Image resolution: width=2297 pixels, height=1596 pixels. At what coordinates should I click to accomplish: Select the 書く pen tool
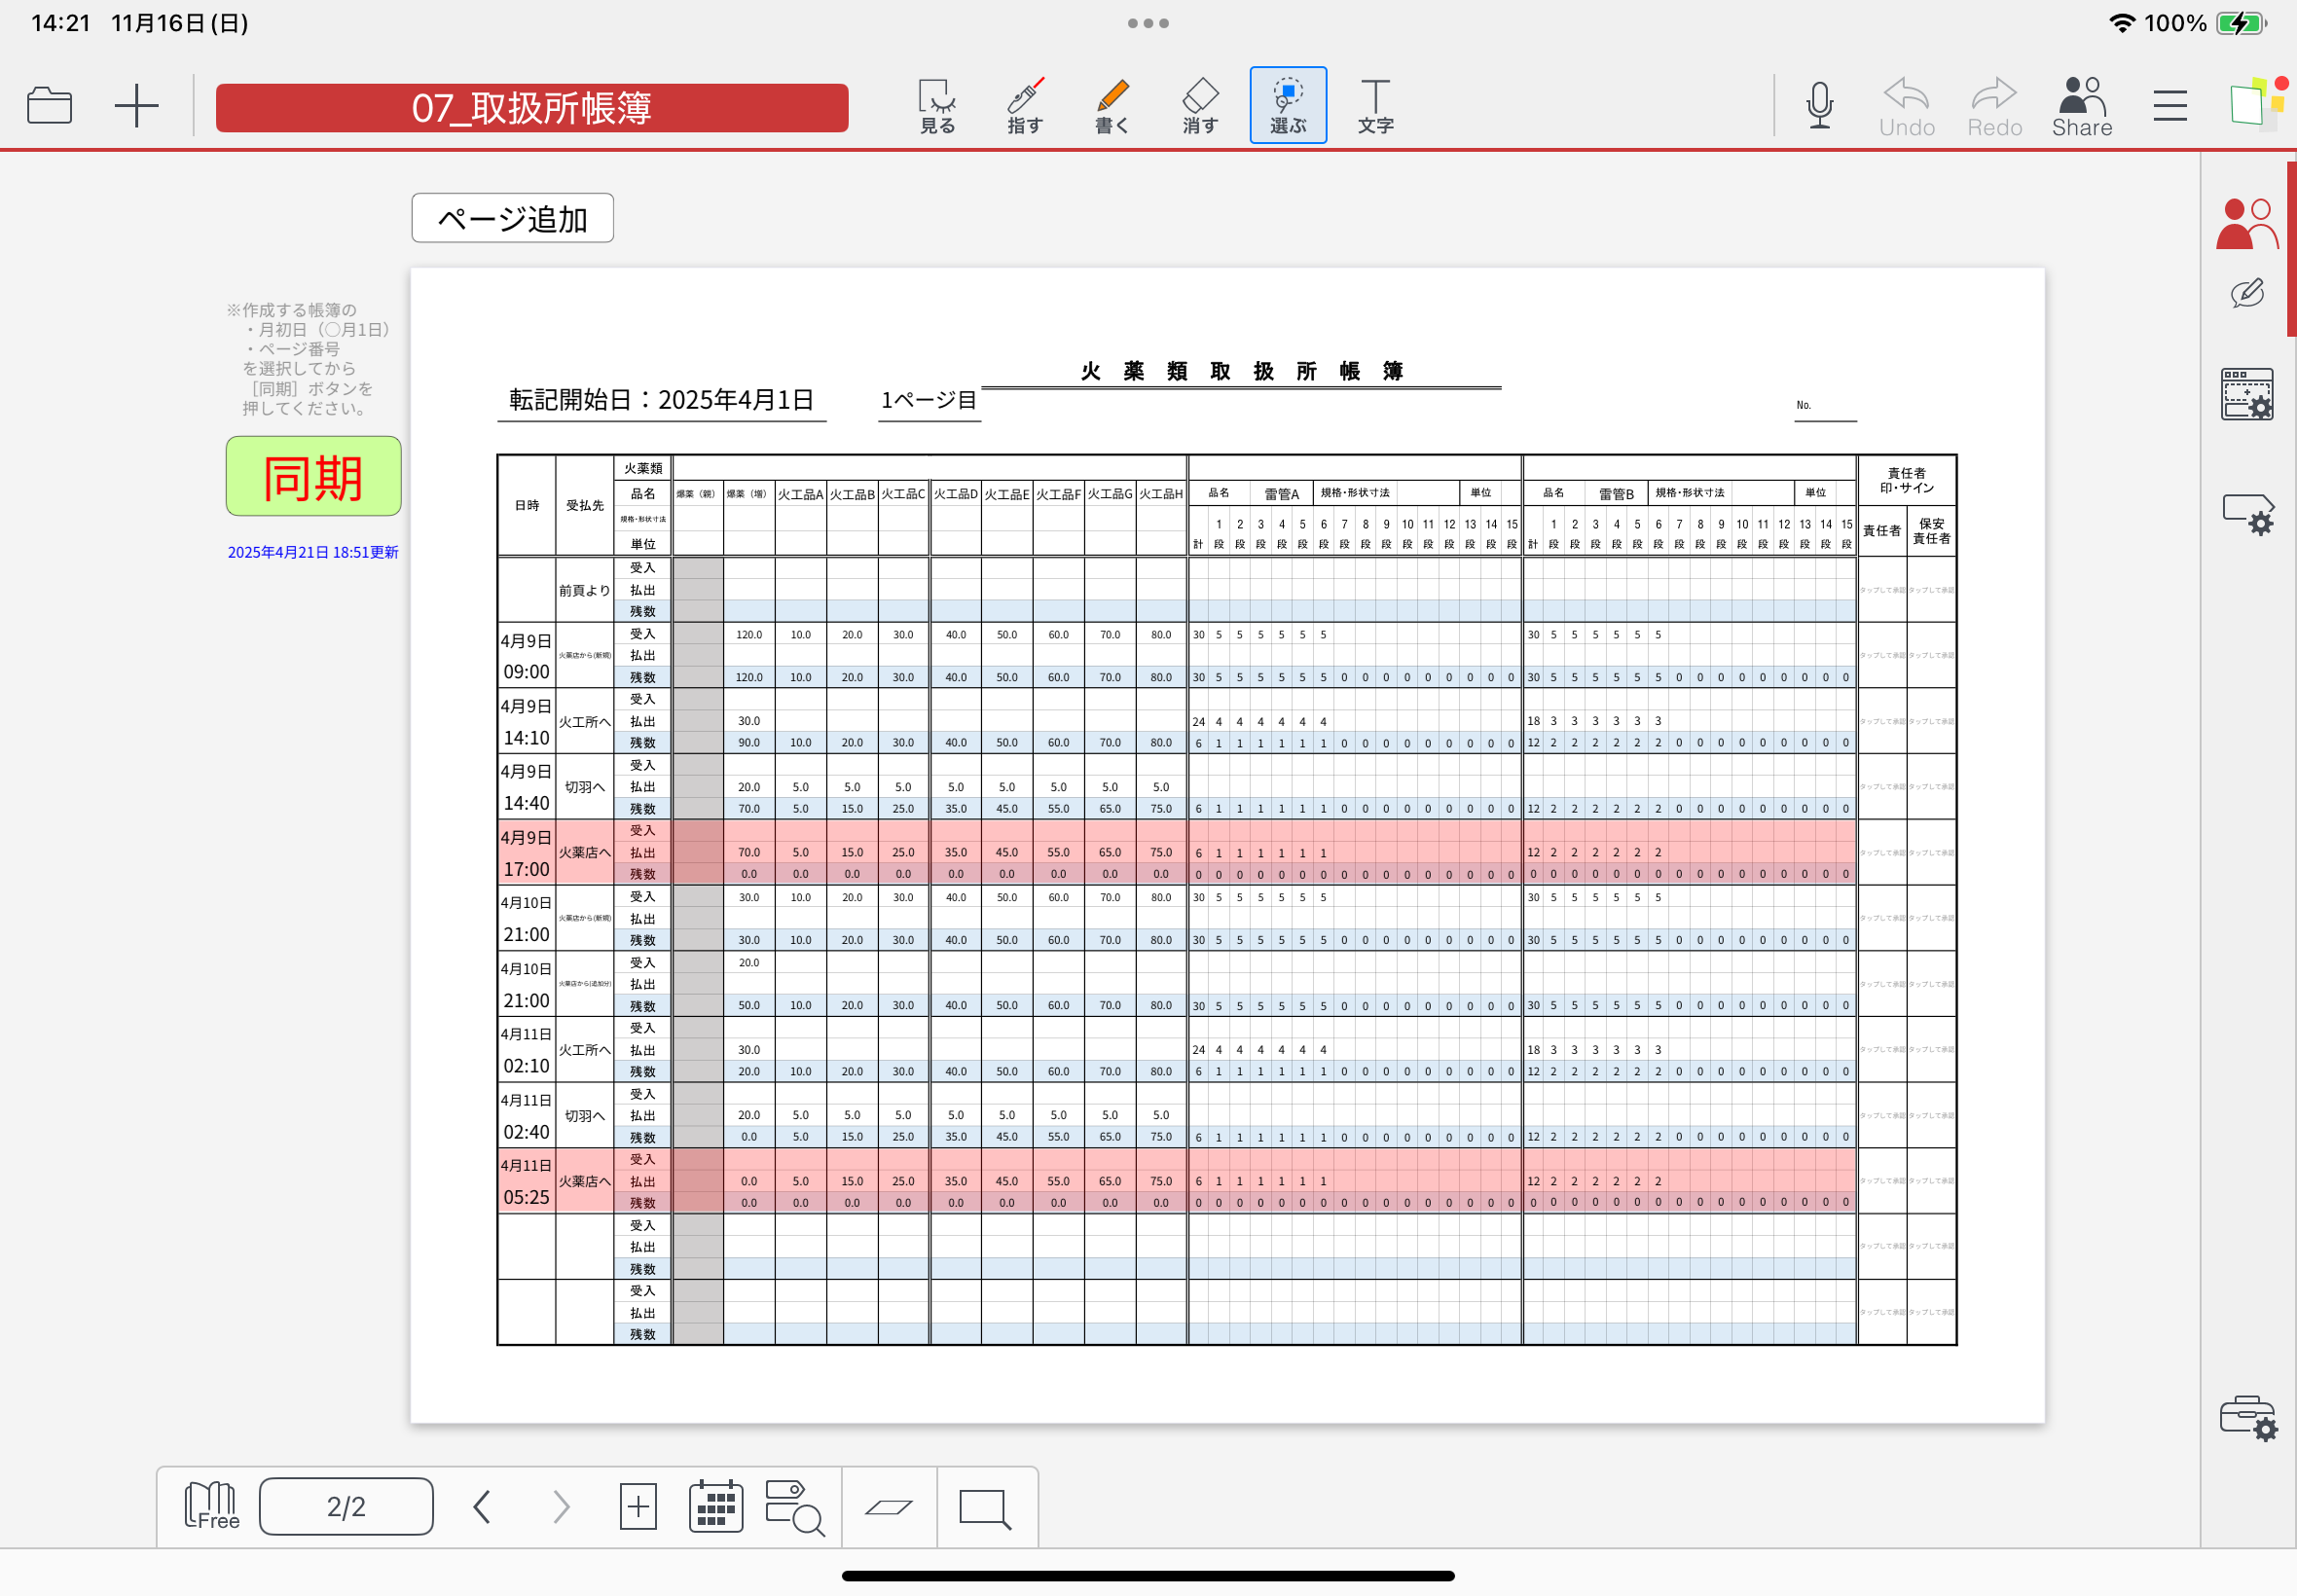click(x=1111, y=105)
